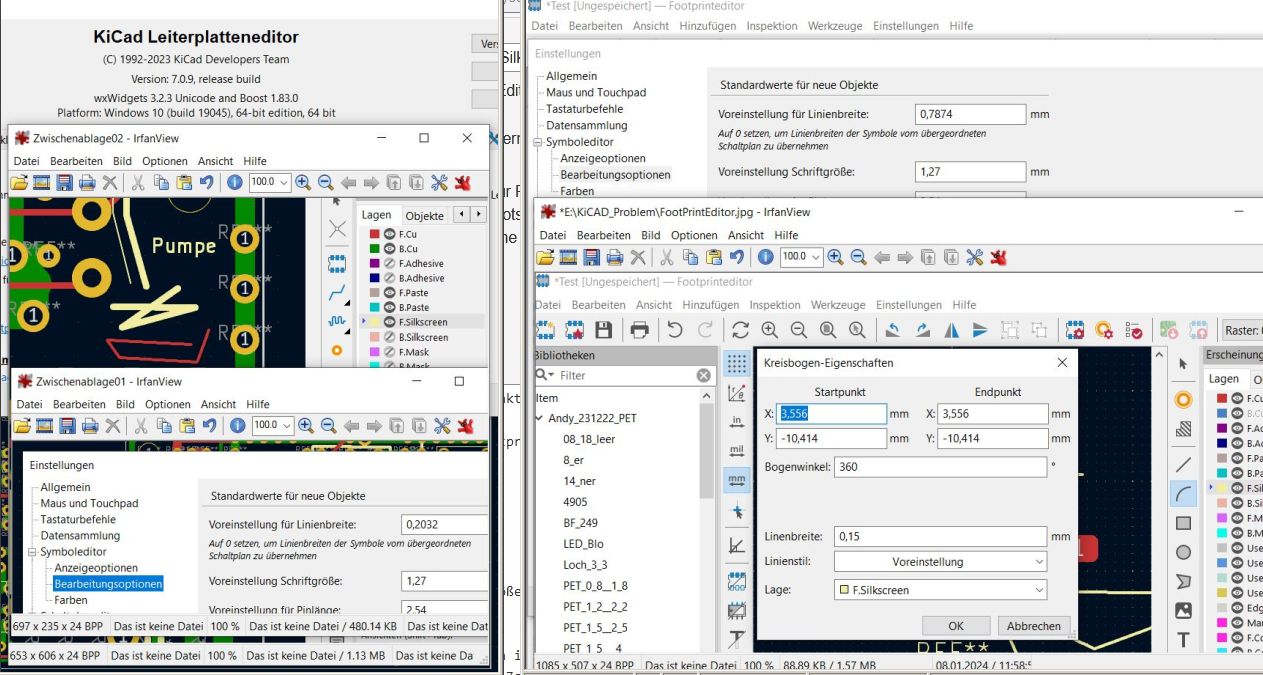The width and height of the screenshot is (1263, 675).
Task: Toggle F.Cu layer visibility eye in Zwischenablage02 layers
Action: [x=390, y=234]
